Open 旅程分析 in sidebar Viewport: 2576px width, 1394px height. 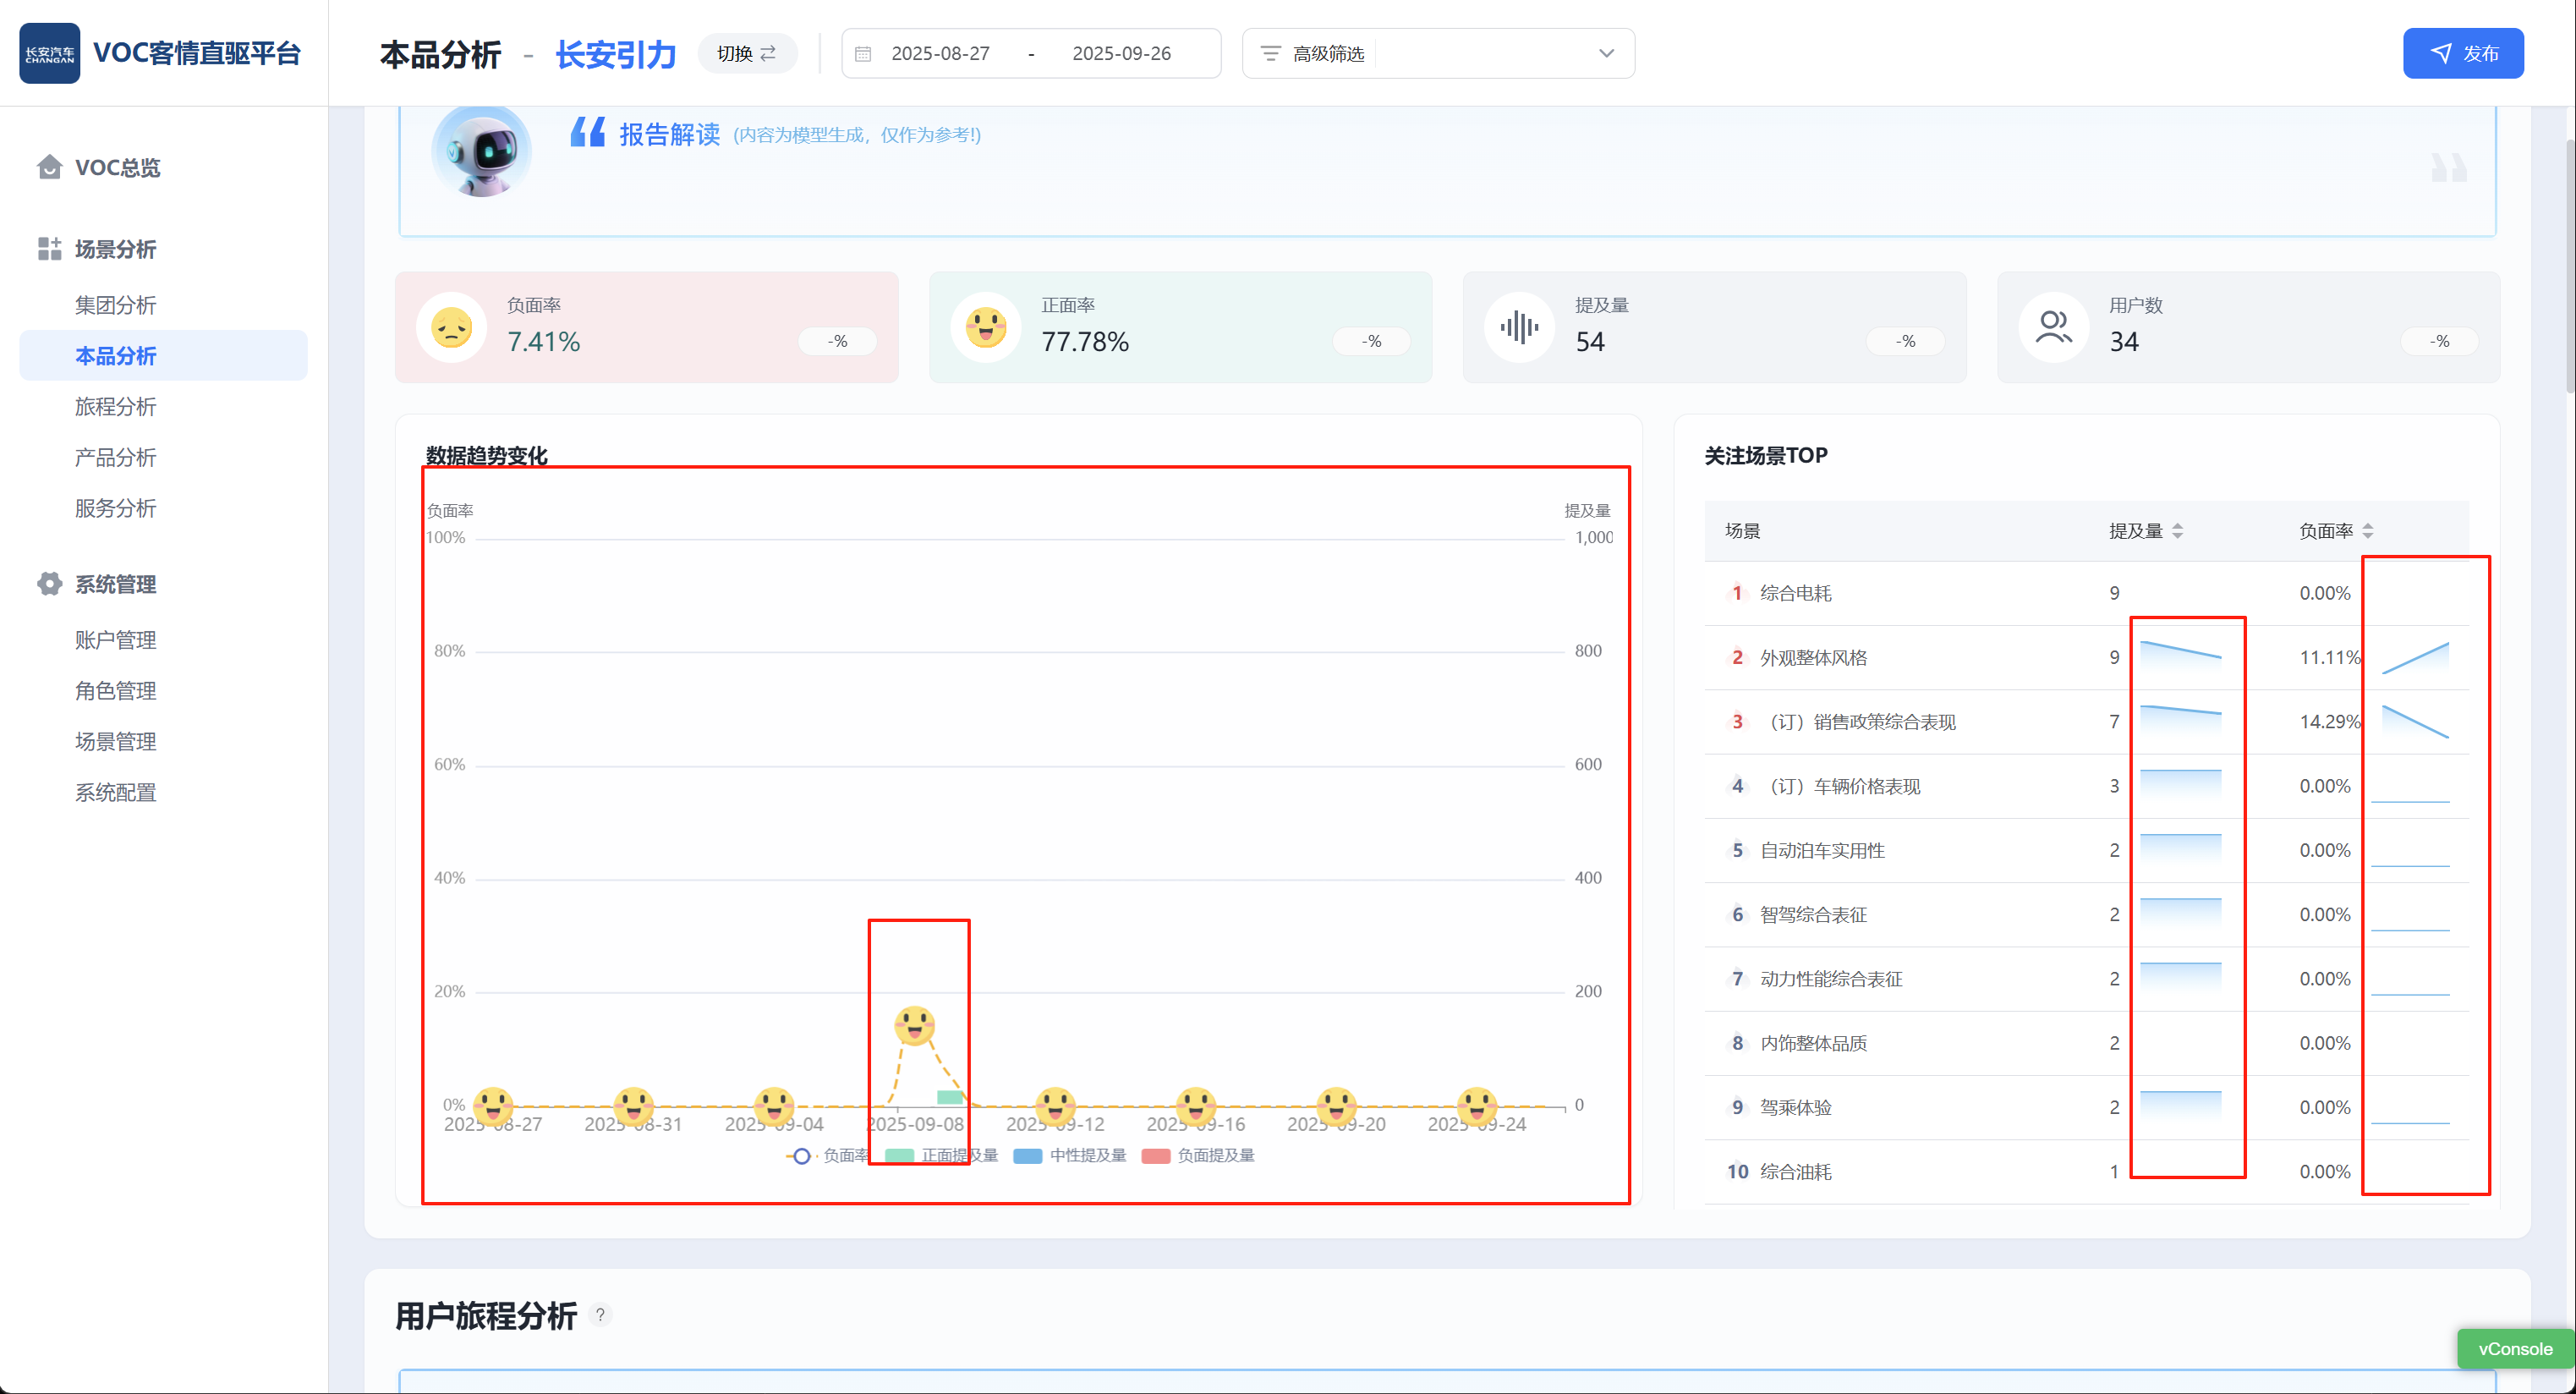point(115,406)
